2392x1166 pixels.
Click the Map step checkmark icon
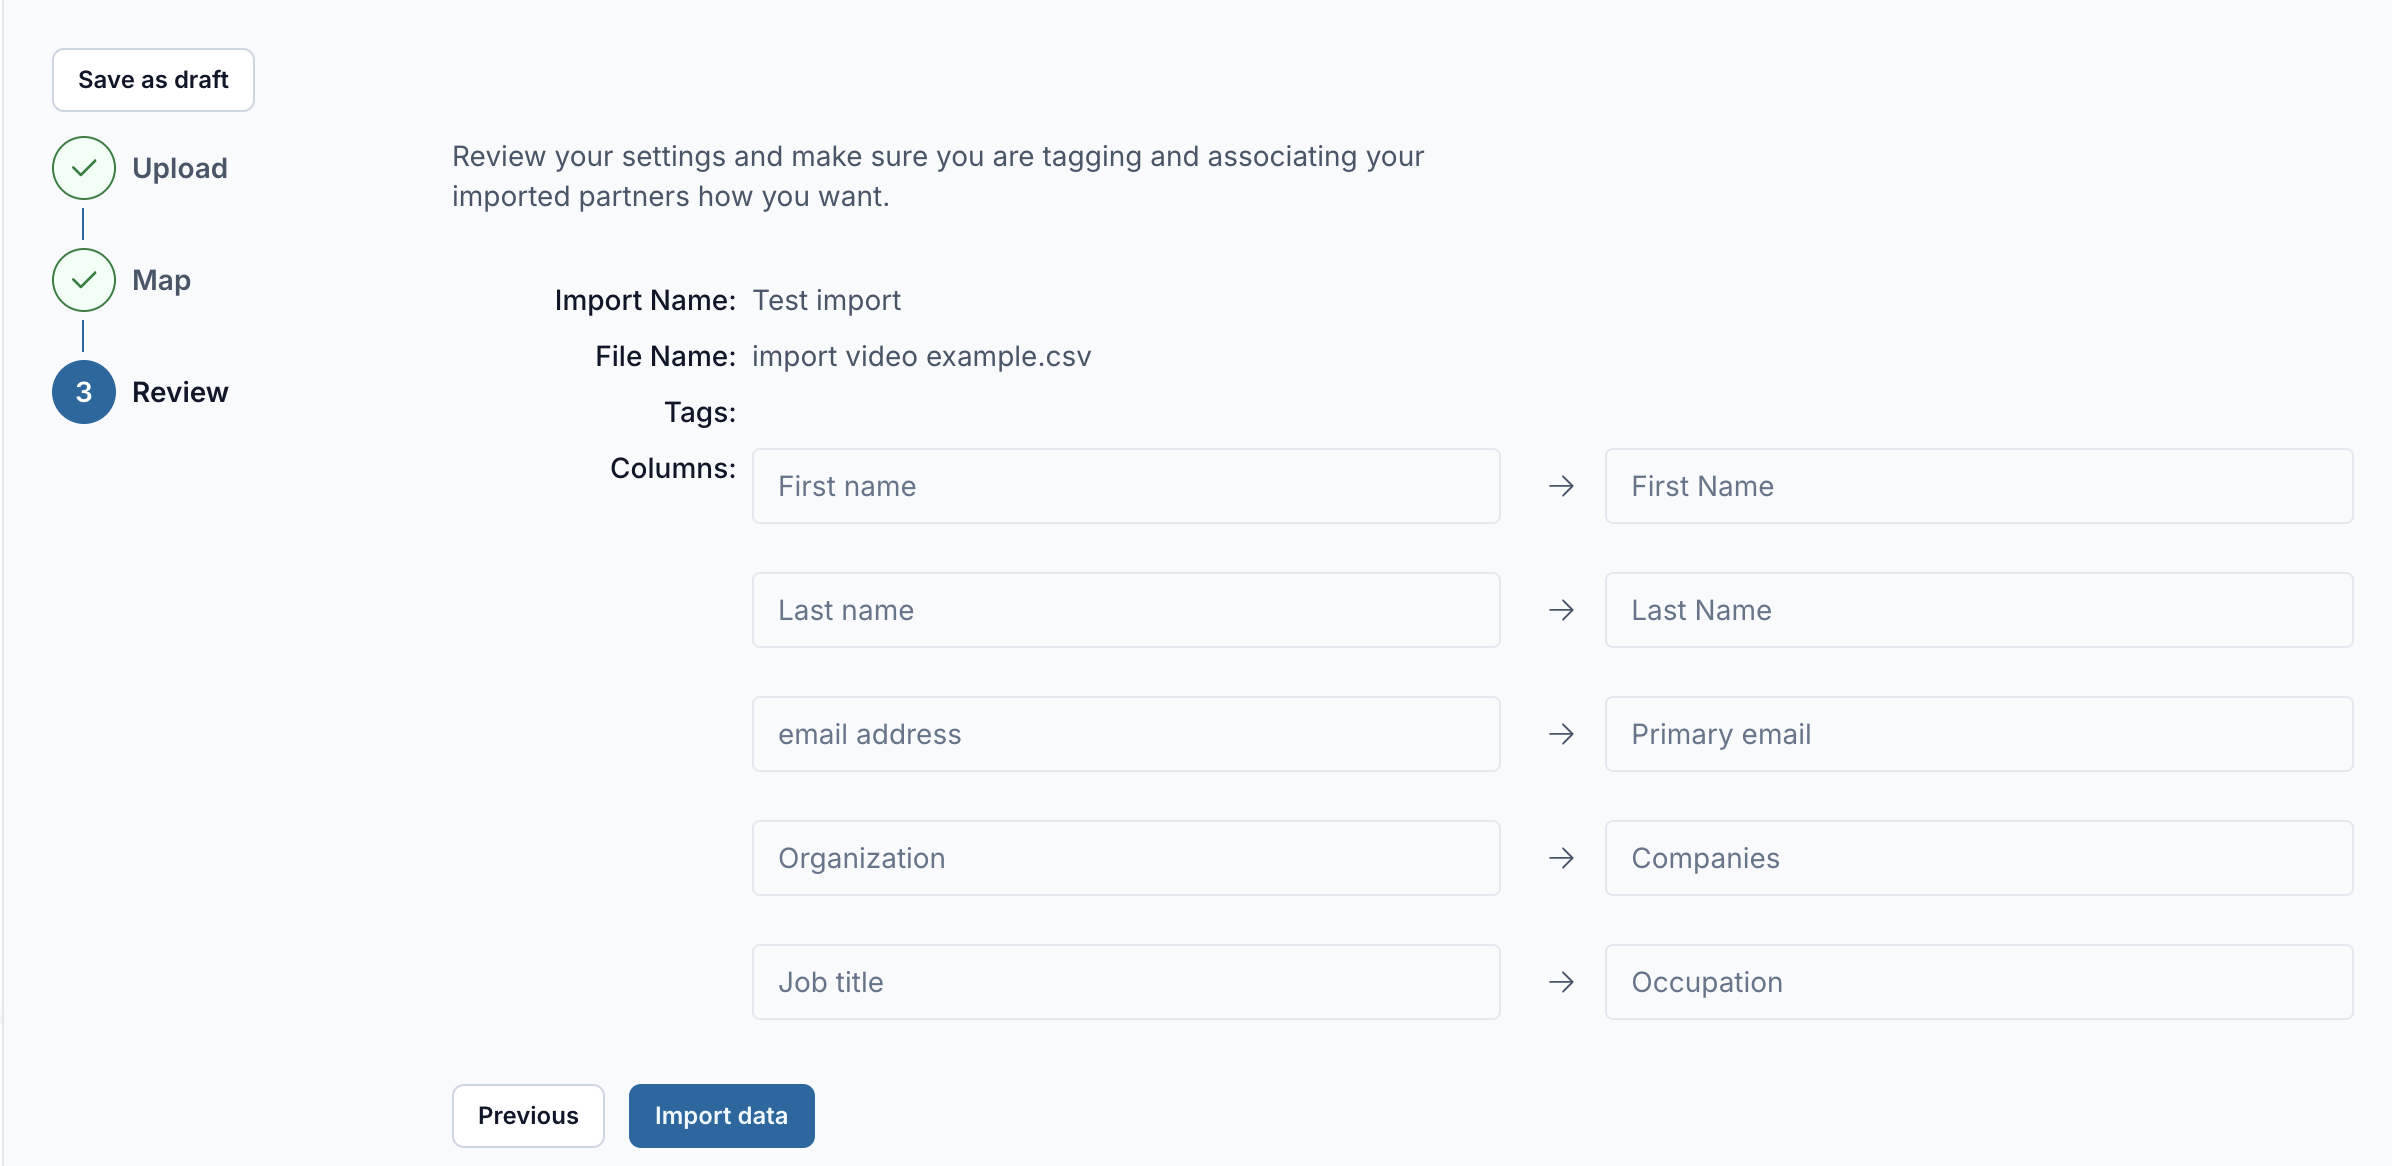(x=84, y=280)
